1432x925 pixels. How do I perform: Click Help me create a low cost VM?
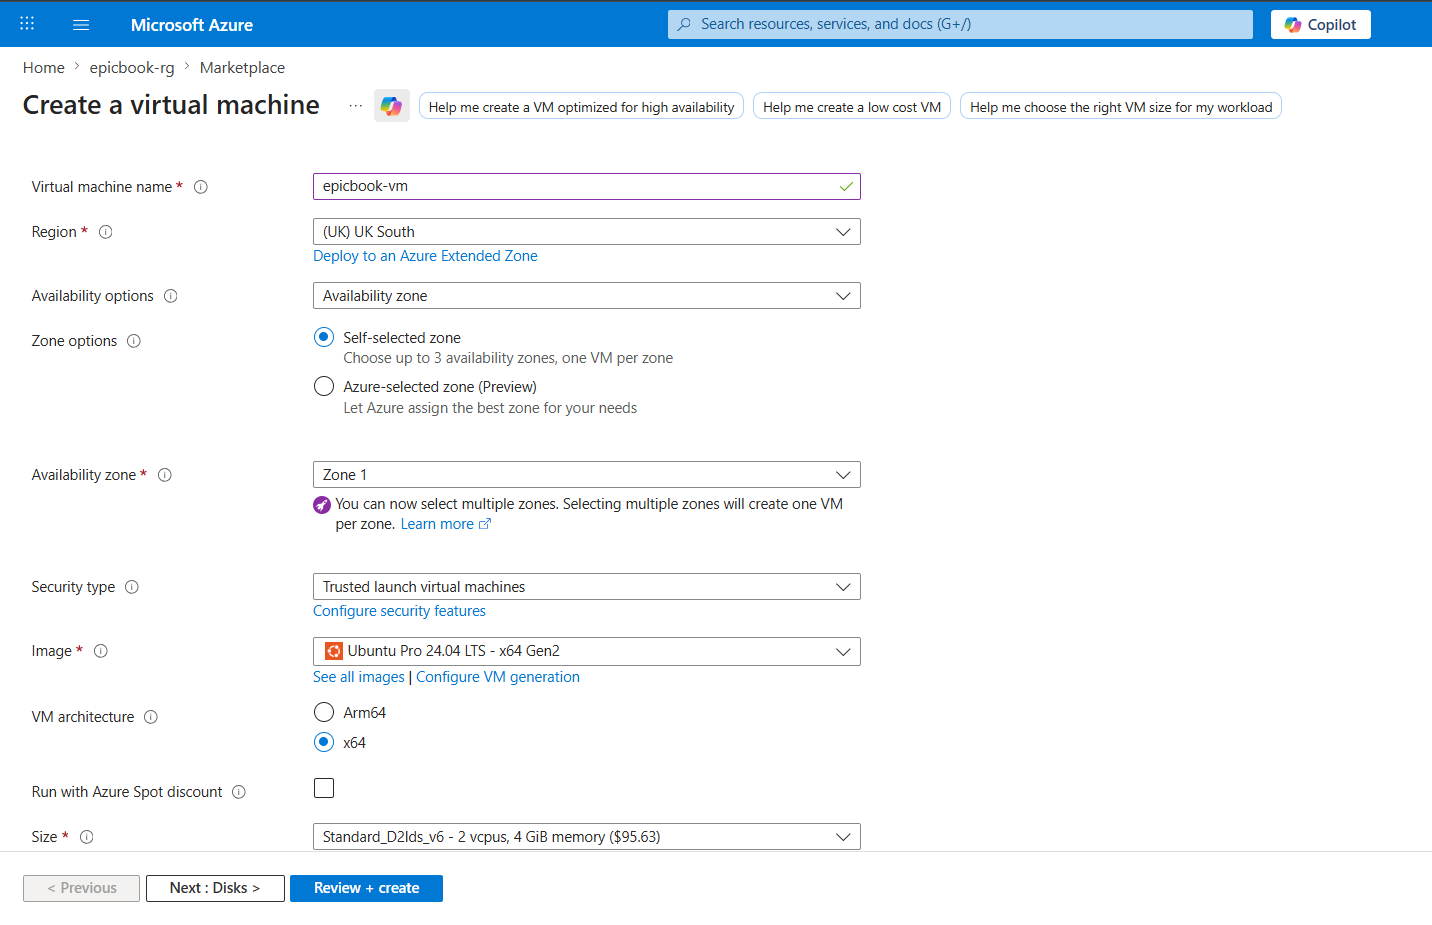coord(852,107)
